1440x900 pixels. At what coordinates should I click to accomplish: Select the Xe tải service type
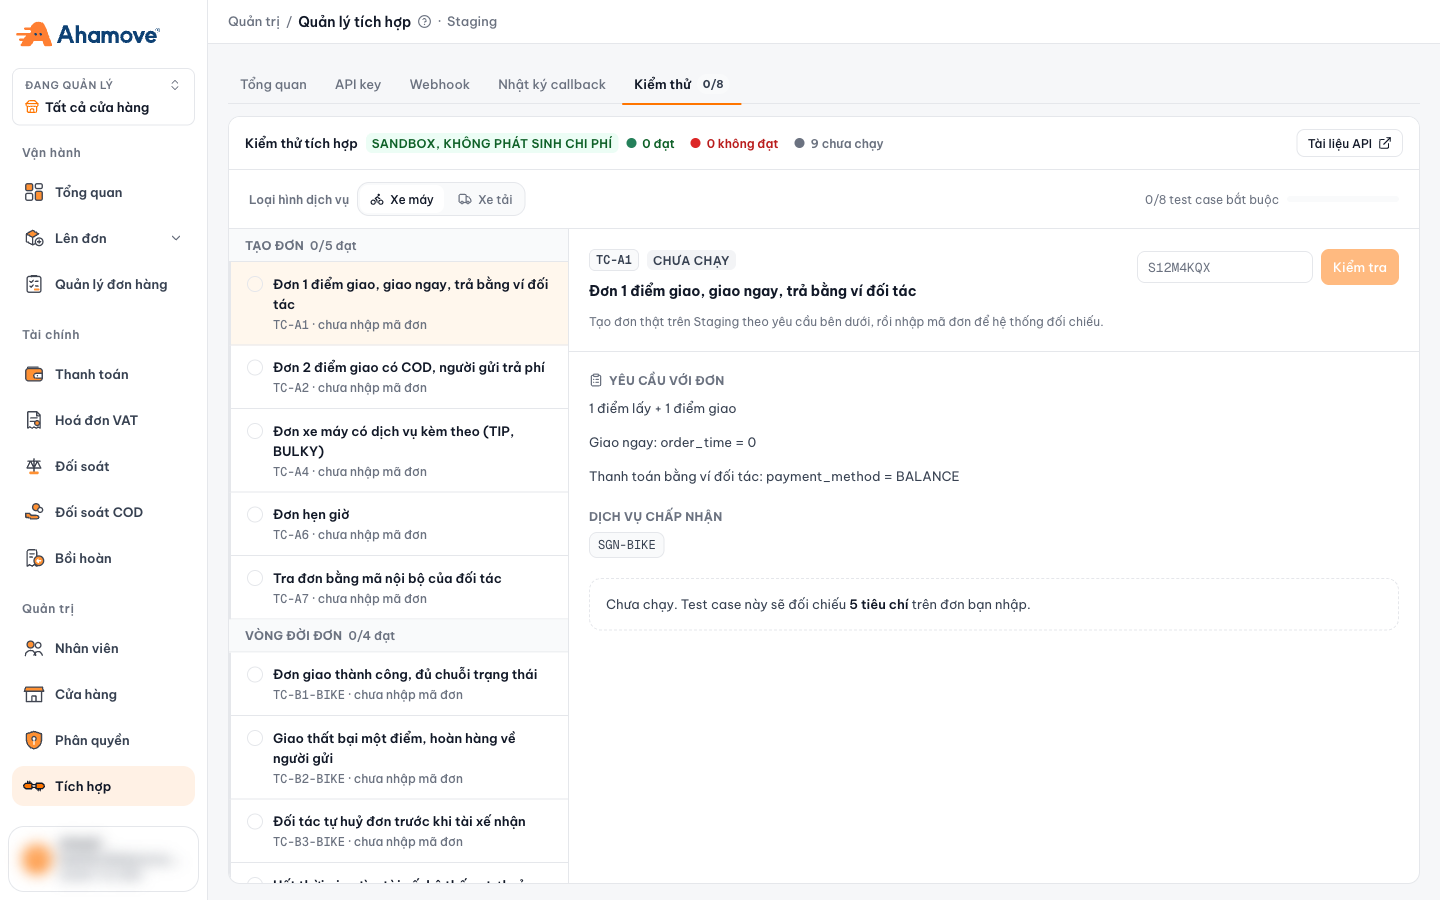tap(485, 199)
